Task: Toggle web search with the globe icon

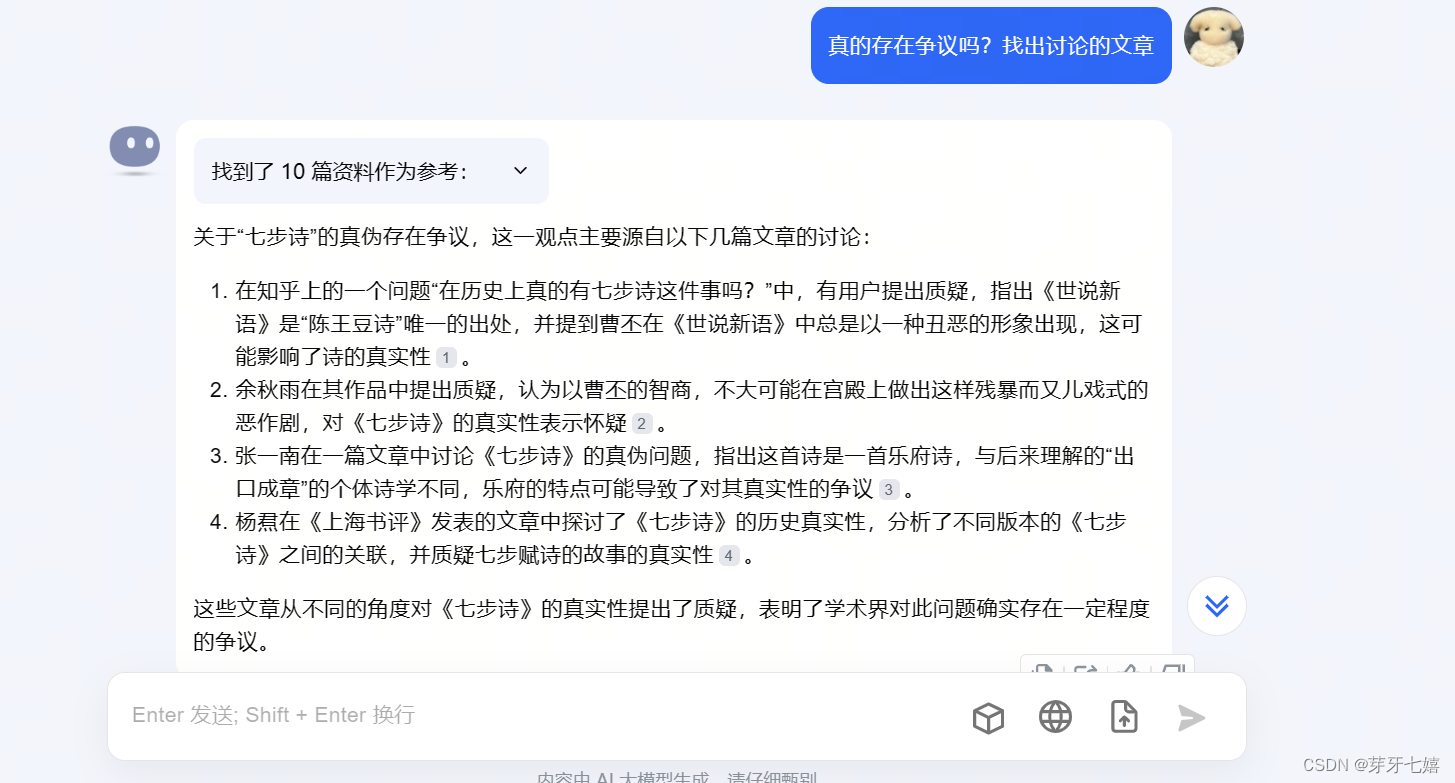Action: click(x=1055, y=717)
